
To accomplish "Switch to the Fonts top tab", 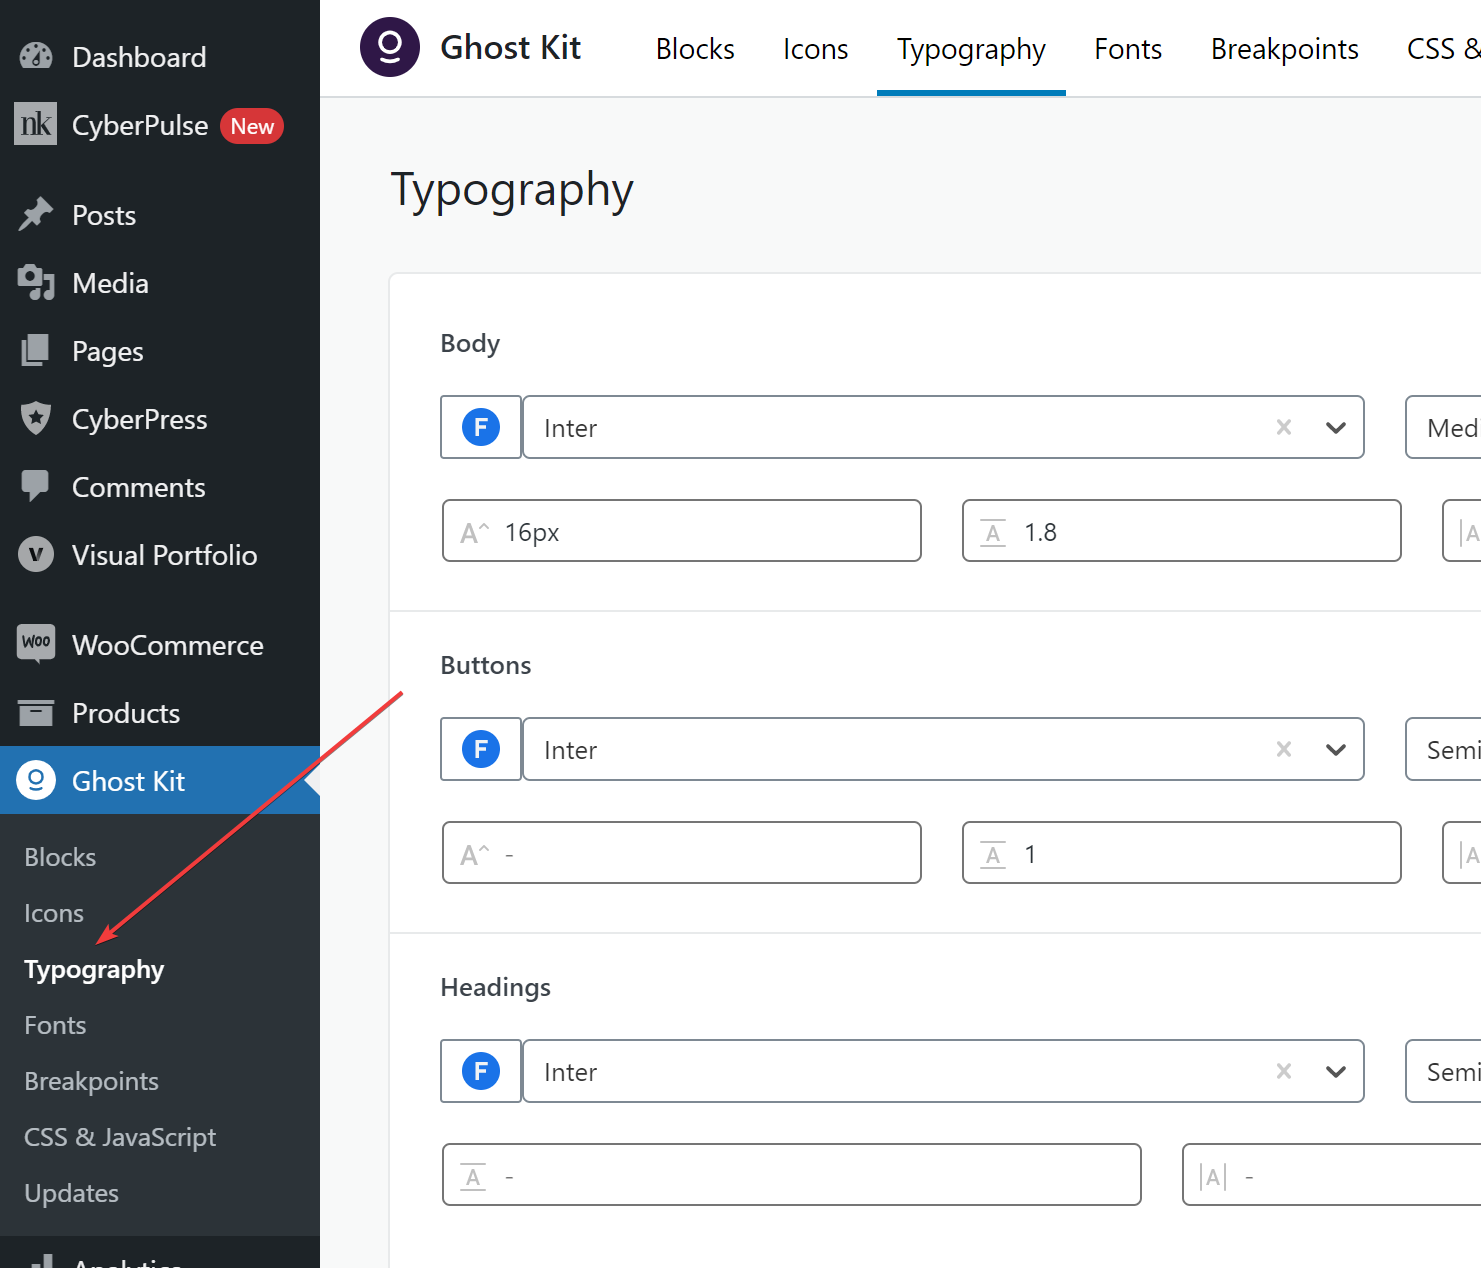I will pyautogui.click(x=1128, y=49).
